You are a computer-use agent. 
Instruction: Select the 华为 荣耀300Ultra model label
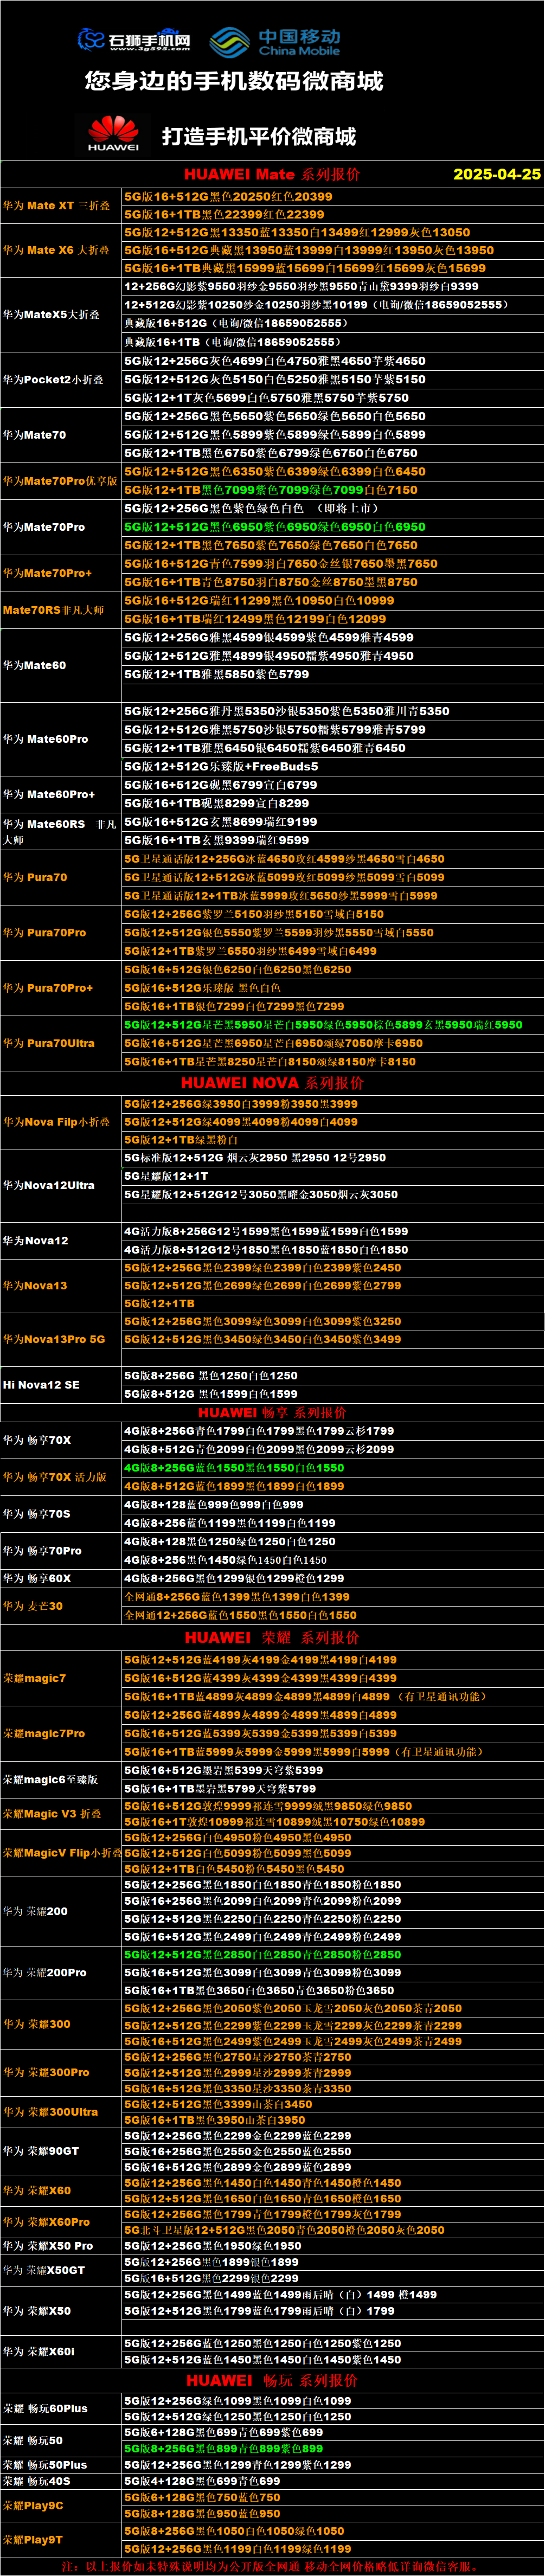tap(50, 2112)
